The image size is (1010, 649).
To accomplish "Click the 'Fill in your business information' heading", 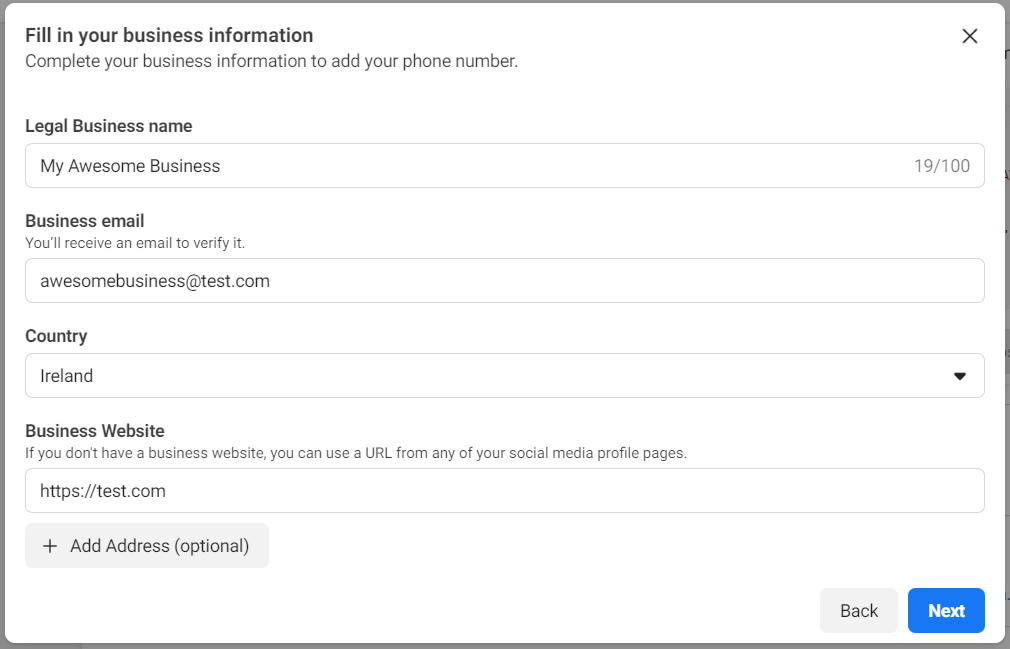I will coord(169,36).
